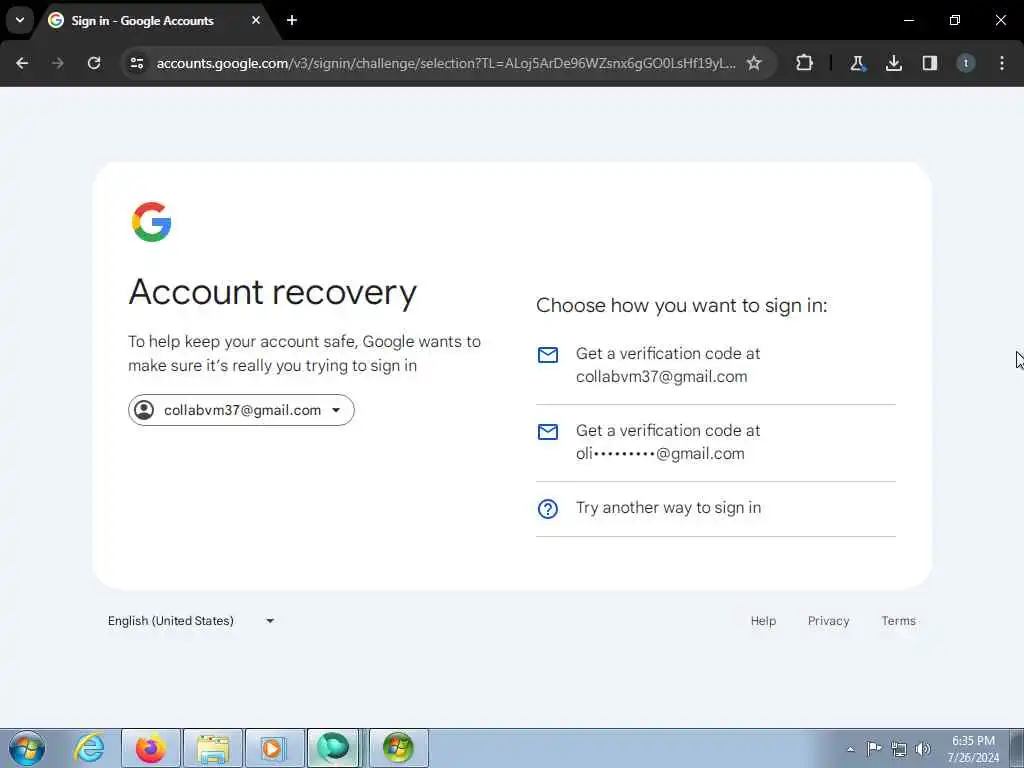Image resolution: width=1024 pixels, height=768 pixels.
Task: Open the volume speaker tray icon
Action: click(923, 749)
